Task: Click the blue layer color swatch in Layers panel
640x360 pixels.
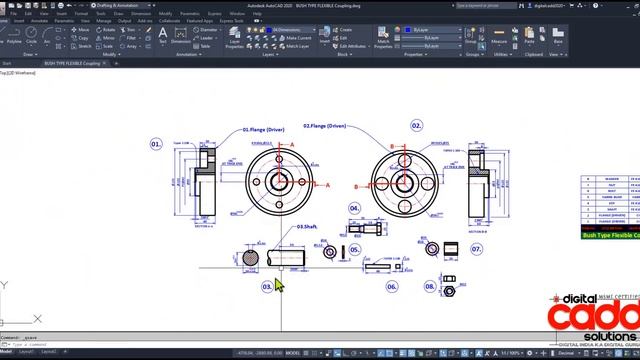Action: pos(269,30)
